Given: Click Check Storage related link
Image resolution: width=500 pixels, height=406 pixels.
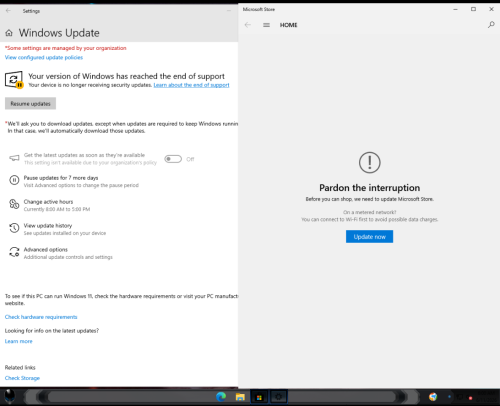Looking at the screenshot, I should point(22,378).
